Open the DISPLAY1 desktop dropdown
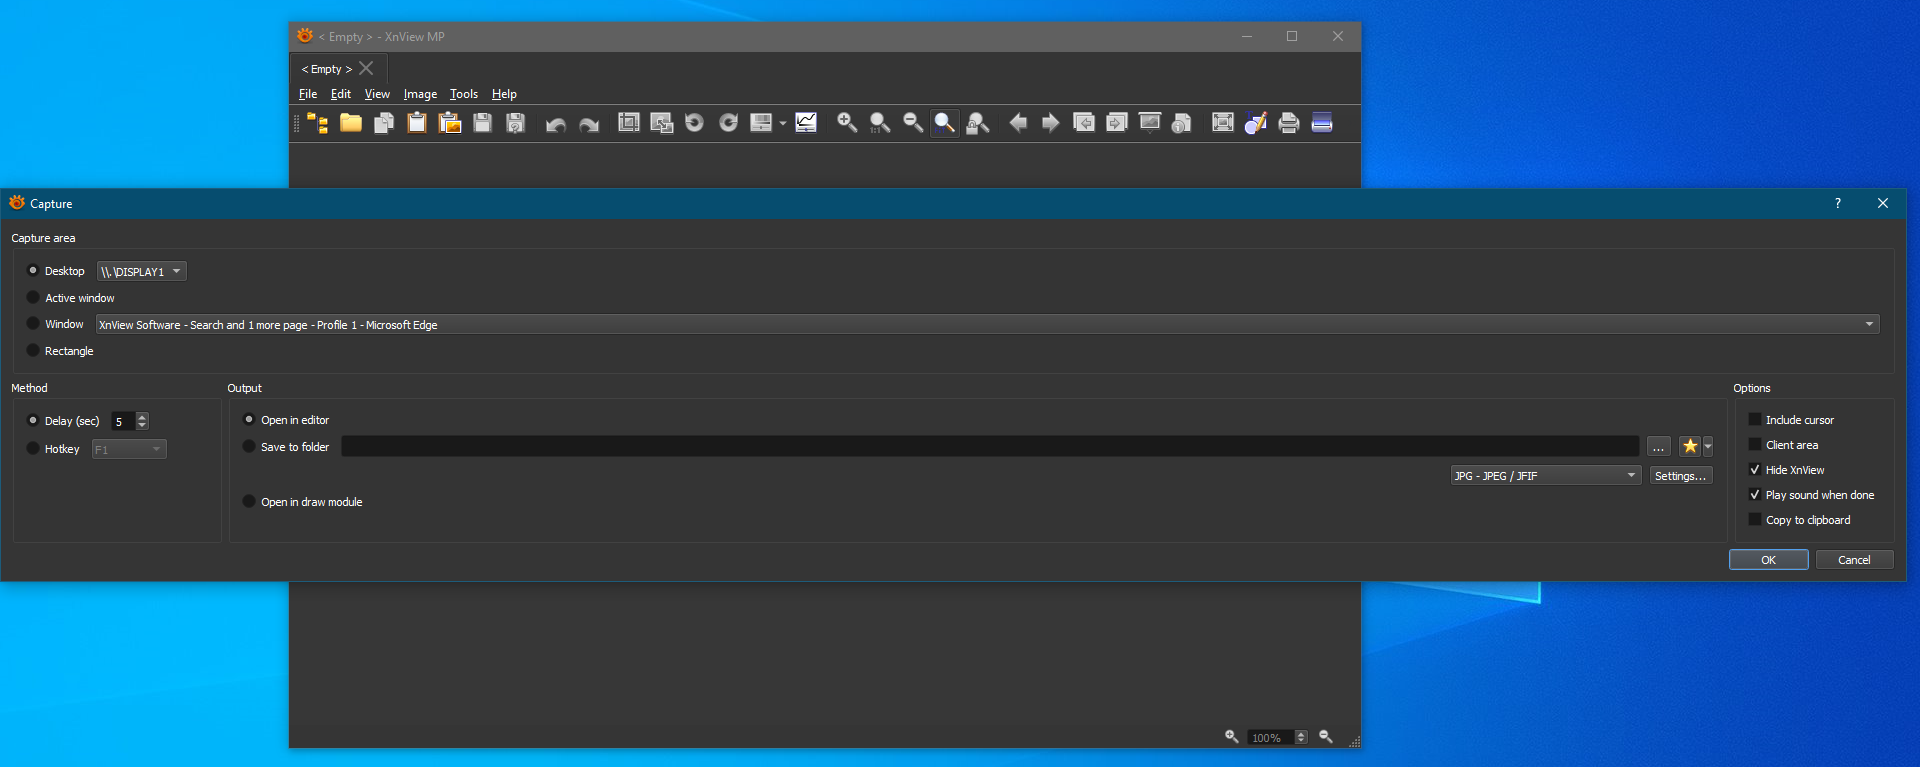Screen dimensions: 1920x767 tap(142, 271)
